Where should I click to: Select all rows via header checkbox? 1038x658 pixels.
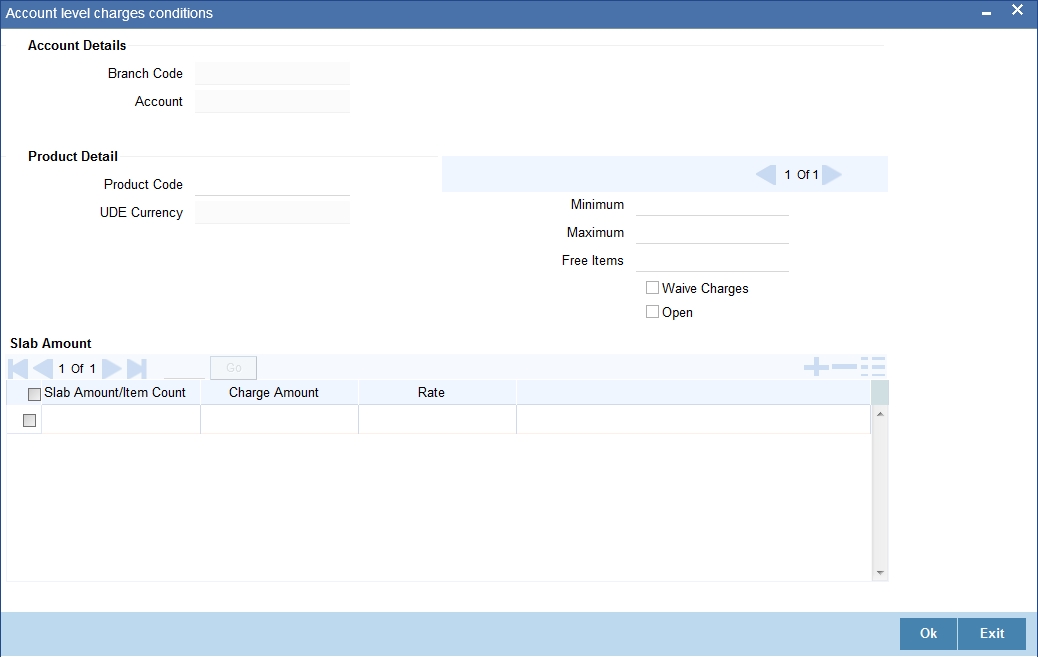(34, 394)
